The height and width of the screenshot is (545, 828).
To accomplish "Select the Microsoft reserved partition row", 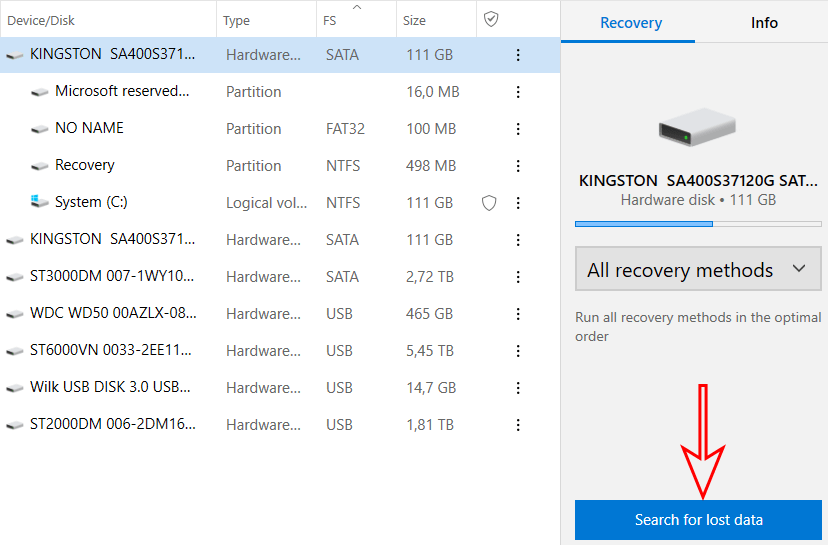I will 280,92.
